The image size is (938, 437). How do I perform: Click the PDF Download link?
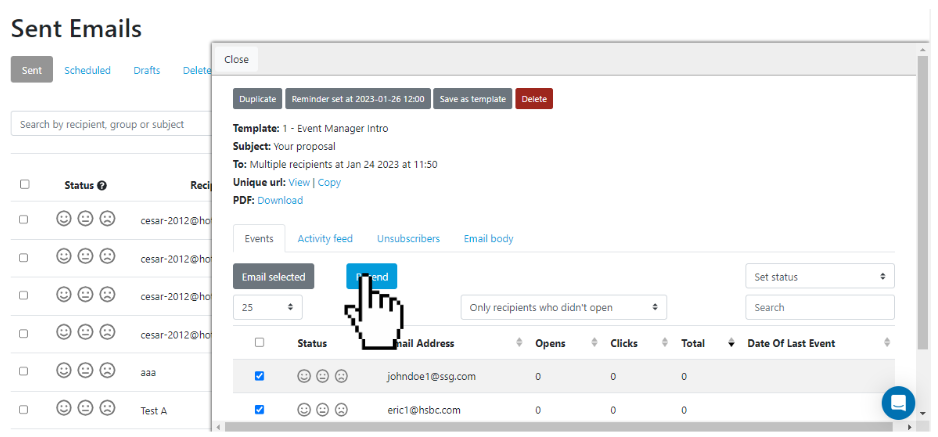pos(280,201)
